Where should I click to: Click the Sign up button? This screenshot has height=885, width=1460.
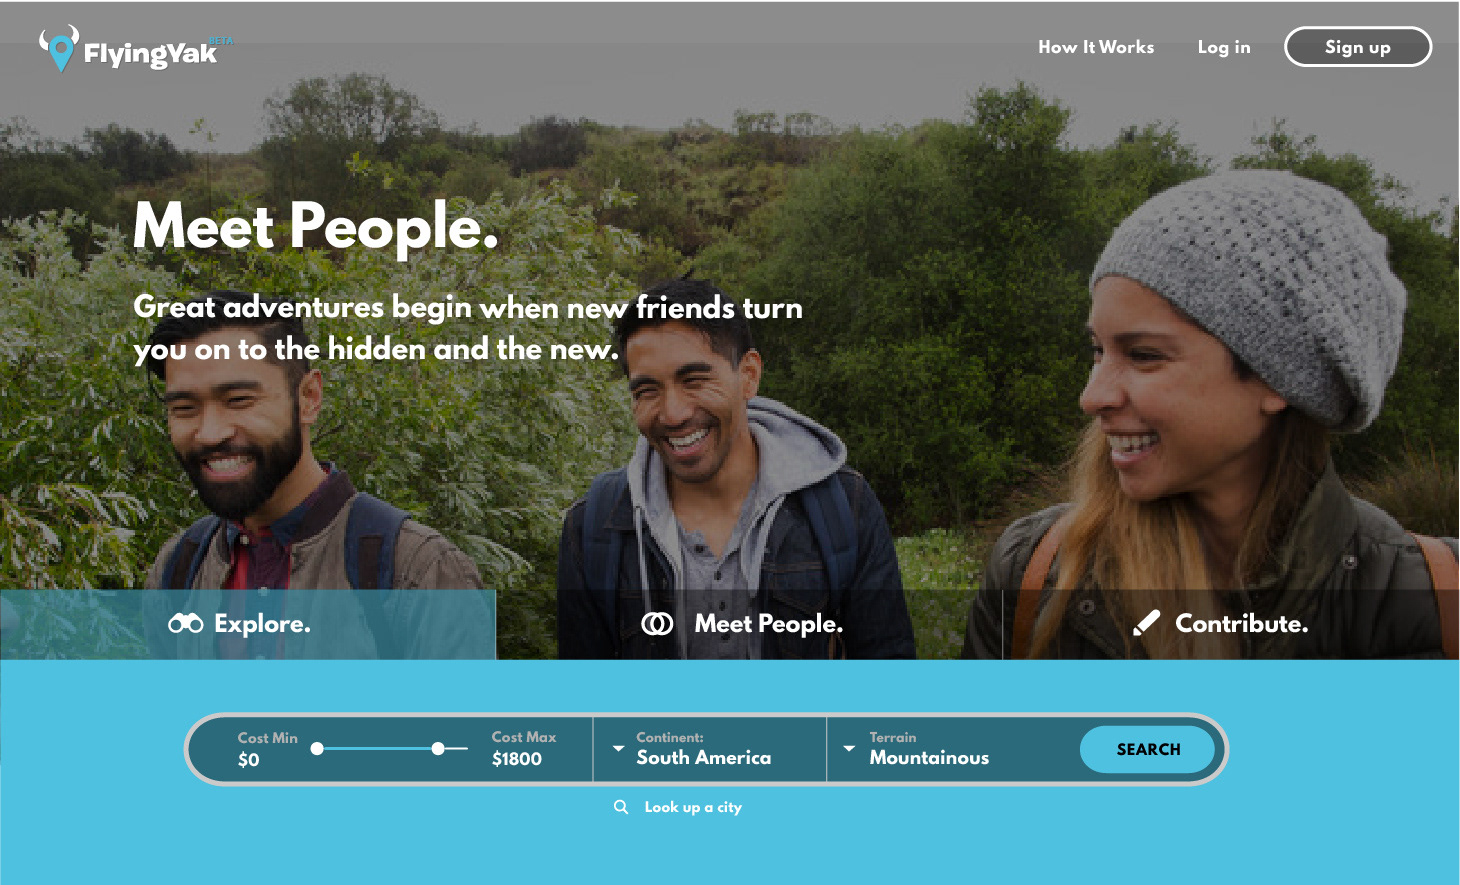click(1358, 47)
